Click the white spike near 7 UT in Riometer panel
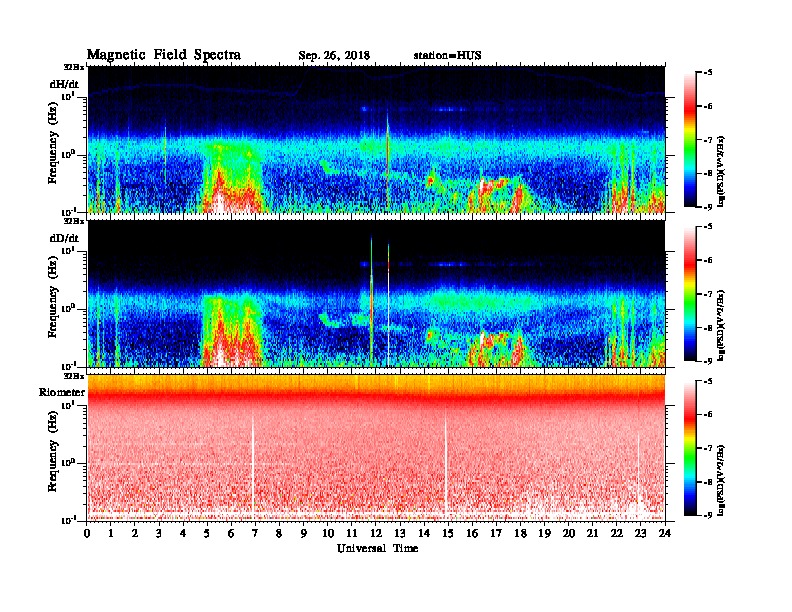 253,465
